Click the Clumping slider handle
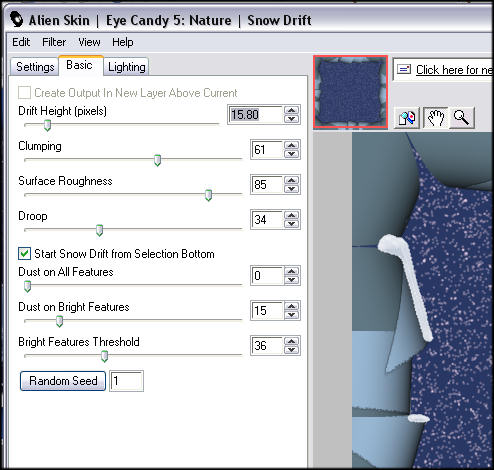 click(157, 160)
